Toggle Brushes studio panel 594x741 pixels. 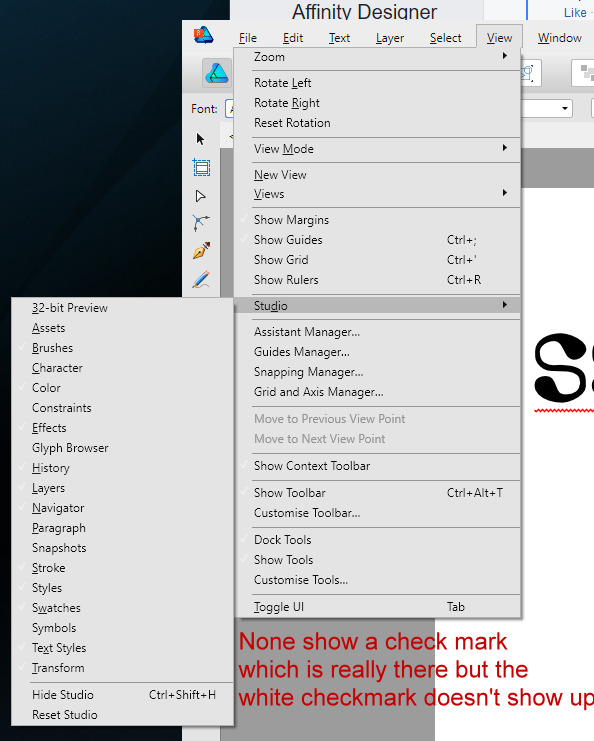click(x=122, y=348)
